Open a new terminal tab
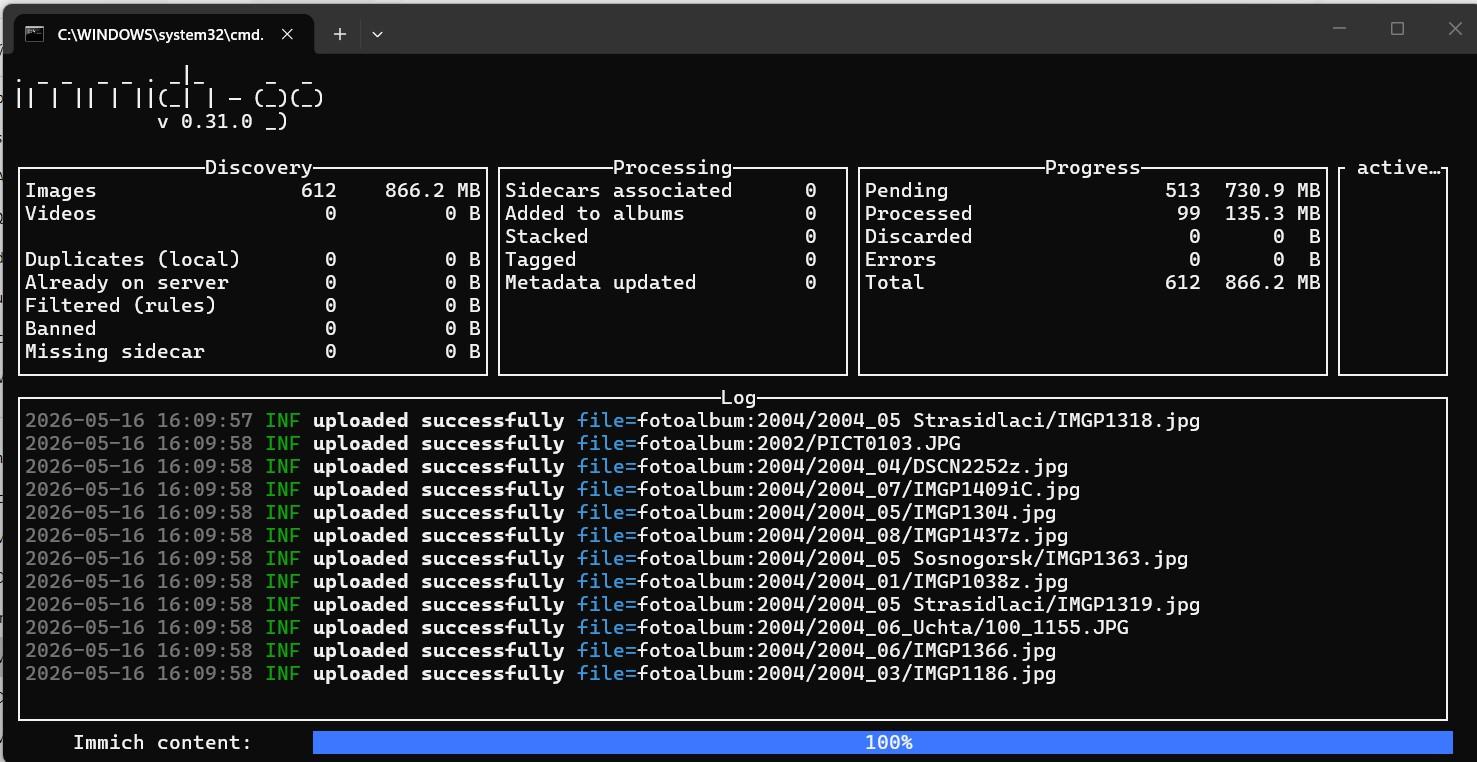The image size is (1477, 762). (340, 34)
